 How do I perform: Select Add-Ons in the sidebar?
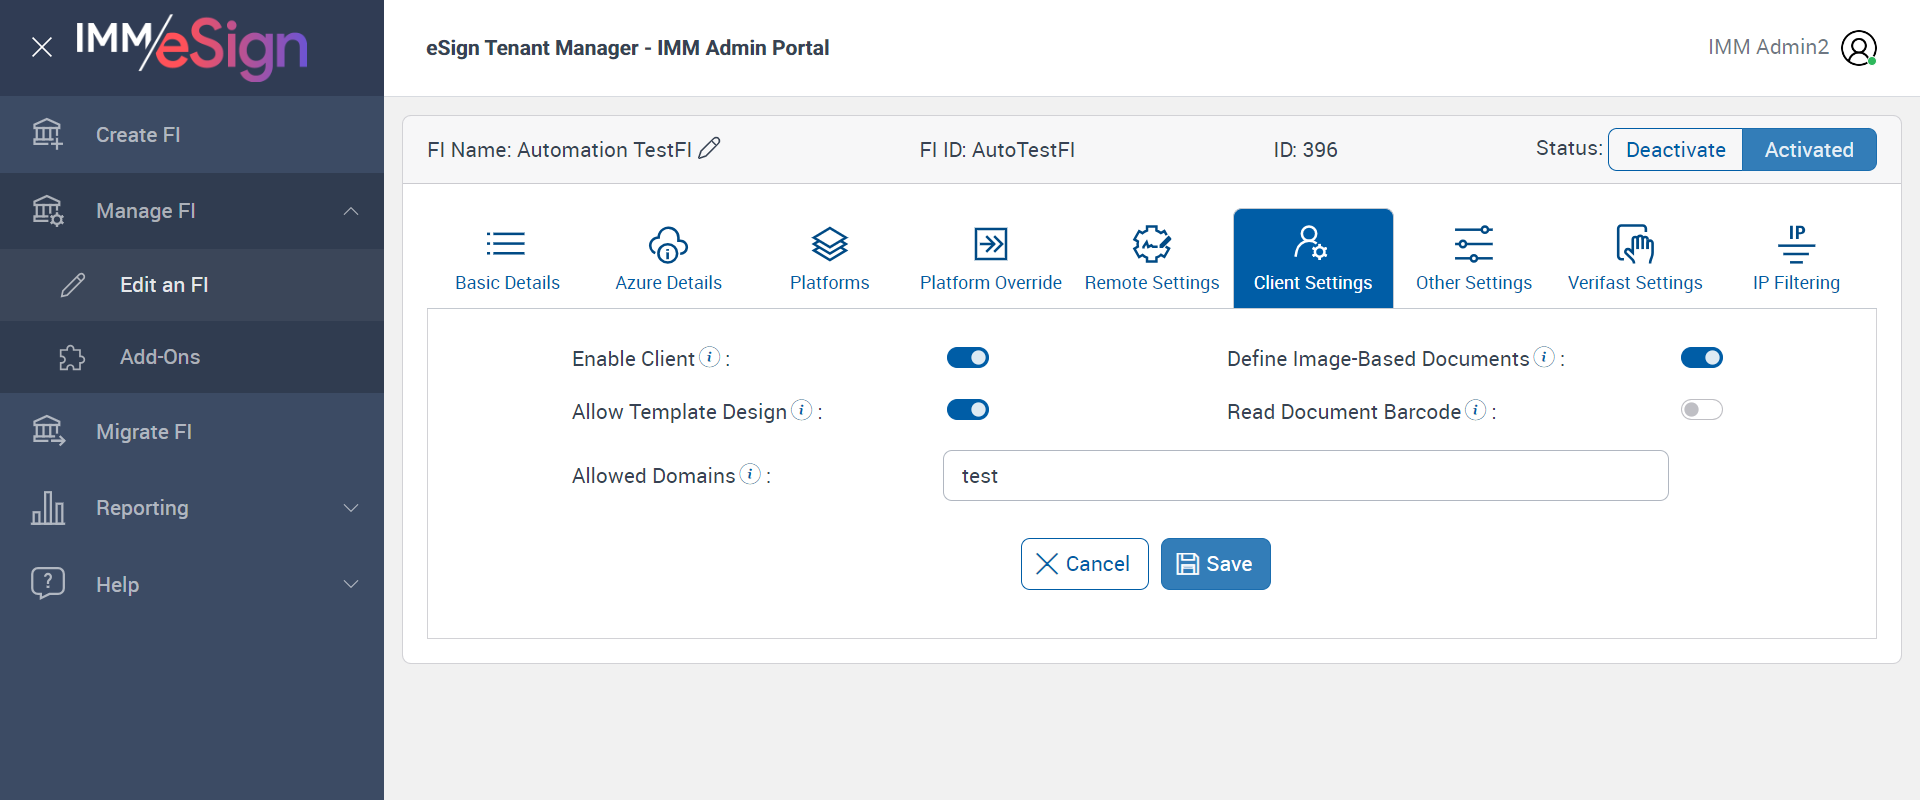coord(160,357)
